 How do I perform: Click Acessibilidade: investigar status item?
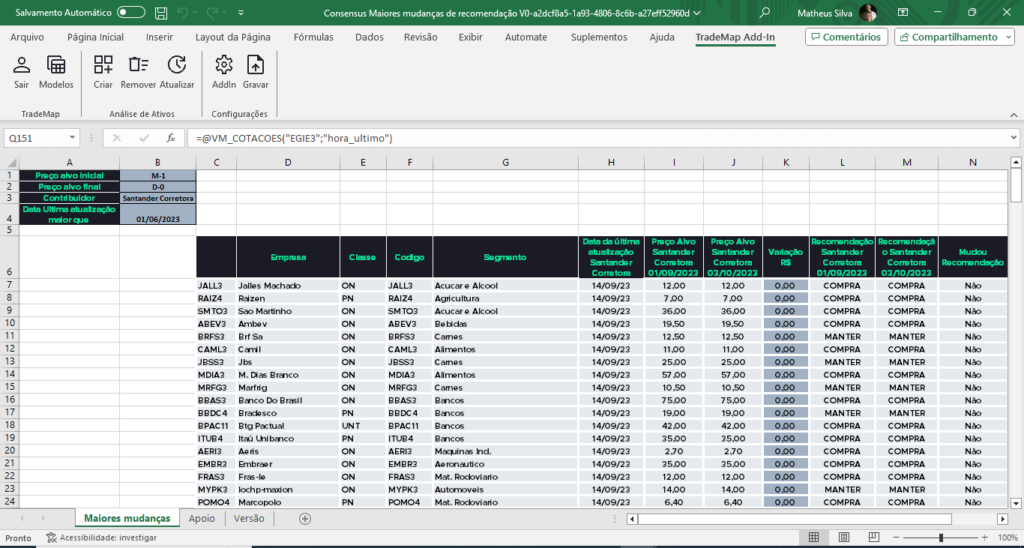[x=101, y=538]
